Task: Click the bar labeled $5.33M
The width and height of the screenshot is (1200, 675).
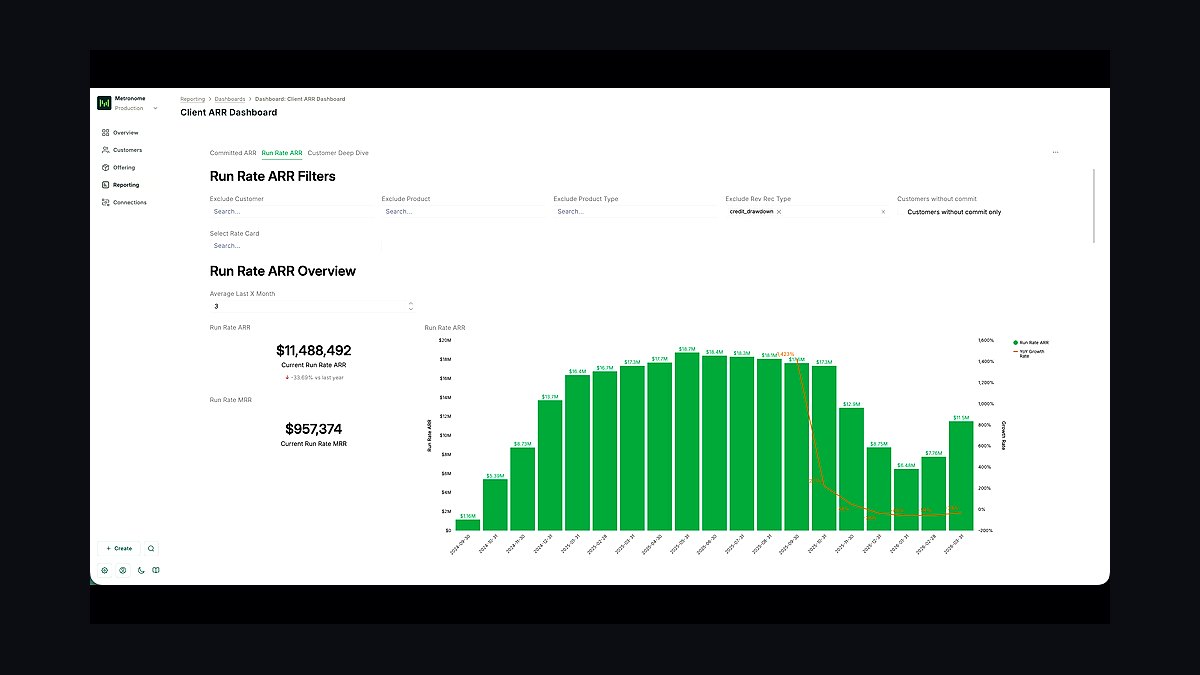Action: point(495,505)
